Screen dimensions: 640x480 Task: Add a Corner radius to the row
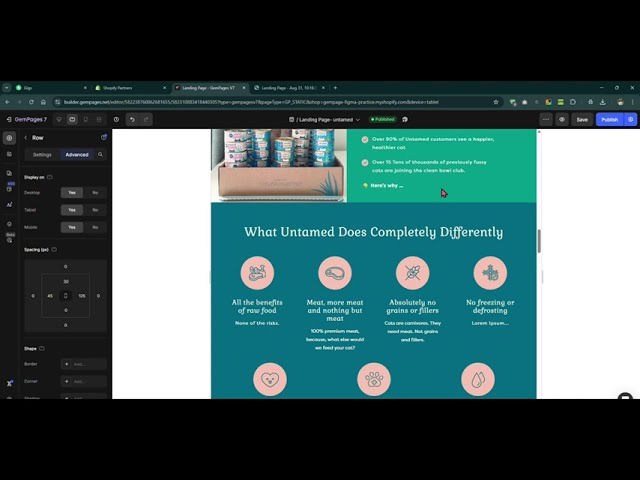point(84,381)
